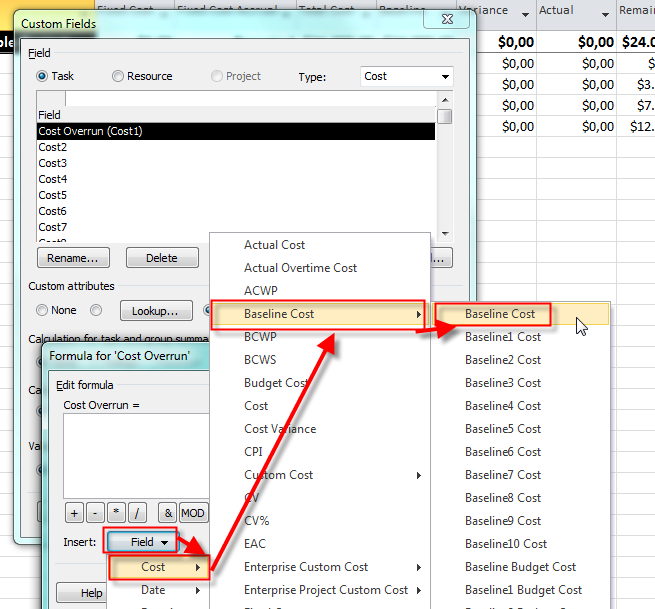Click the Rename... button

coord(73,258)
